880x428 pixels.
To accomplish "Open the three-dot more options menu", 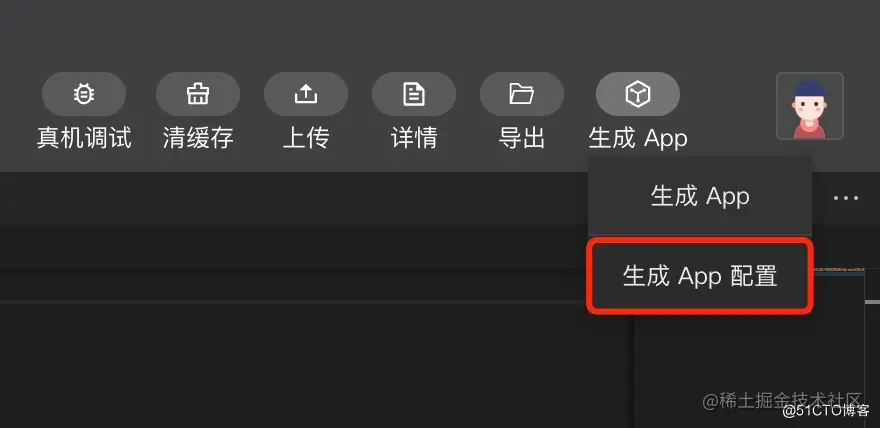I will pyautogui.click(x=846, y=198).
